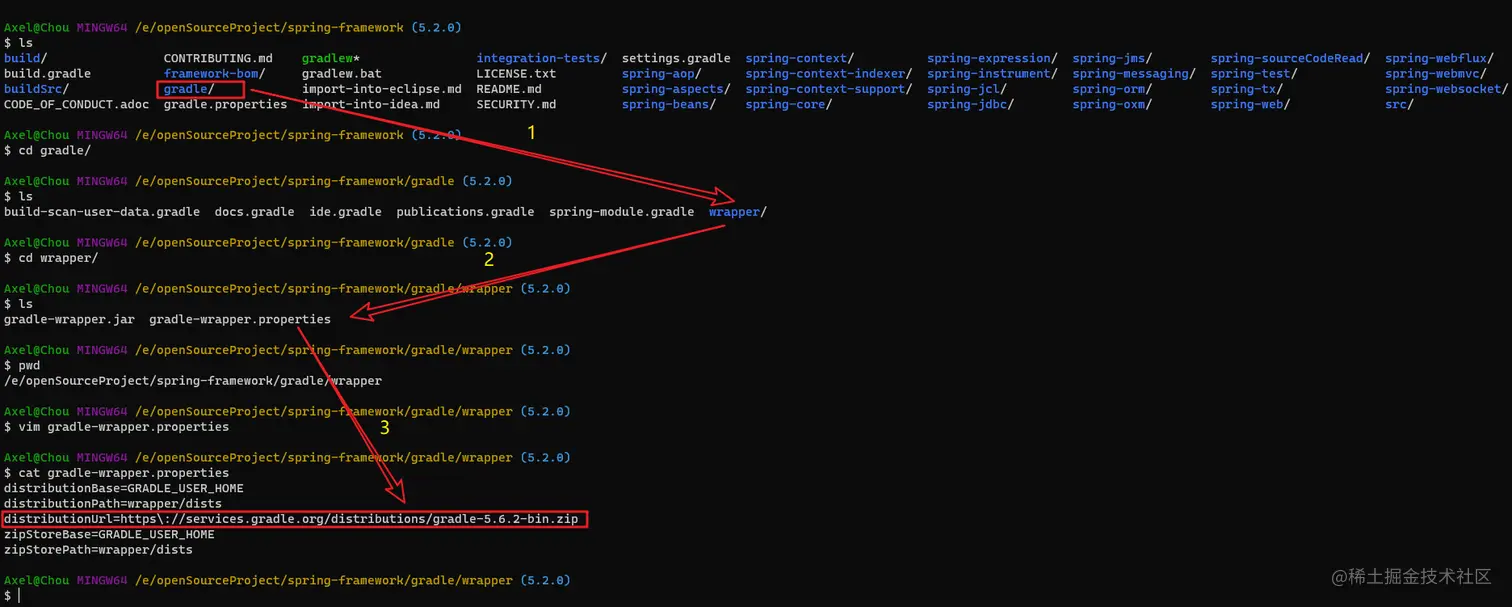
Task: Select the 'vim gradle-wrapper.properties' command line
Action: 116,427
